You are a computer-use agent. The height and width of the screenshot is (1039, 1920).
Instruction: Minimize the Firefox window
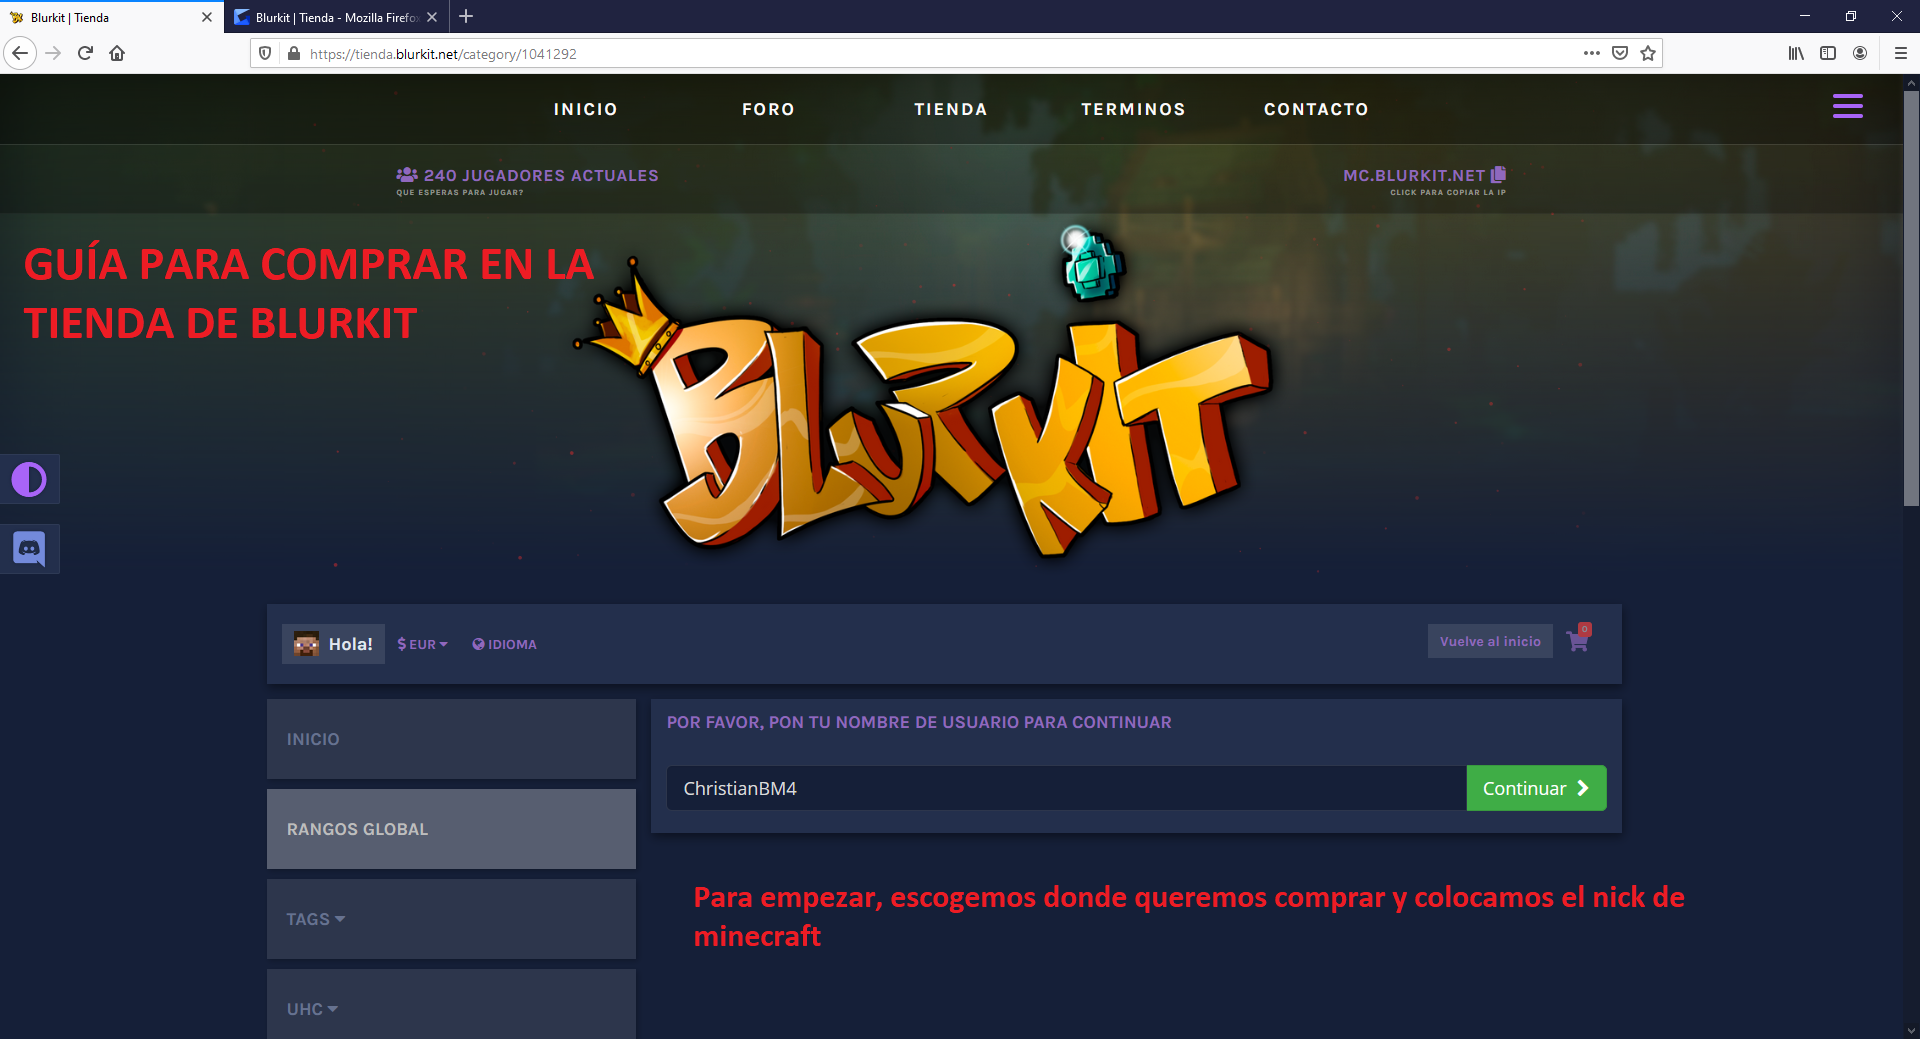coord(1805,16)
